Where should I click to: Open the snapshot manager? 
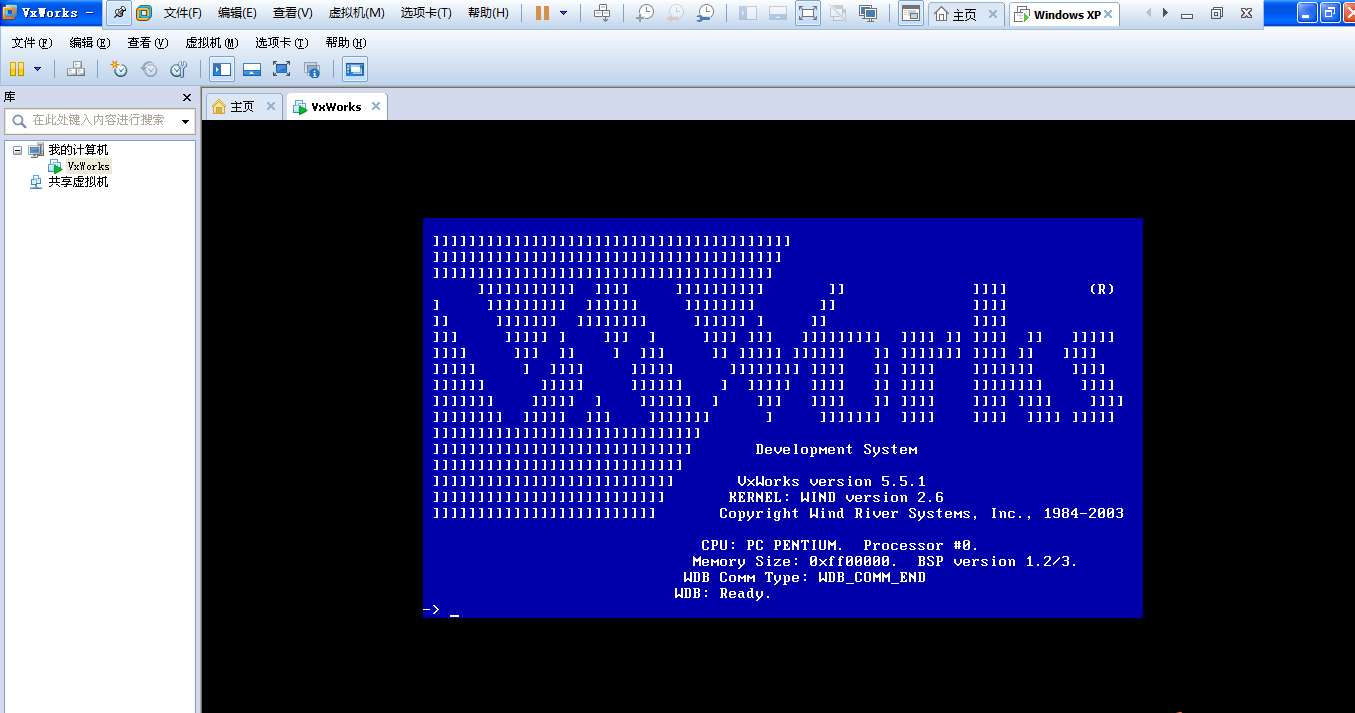(x=178, y=68)
